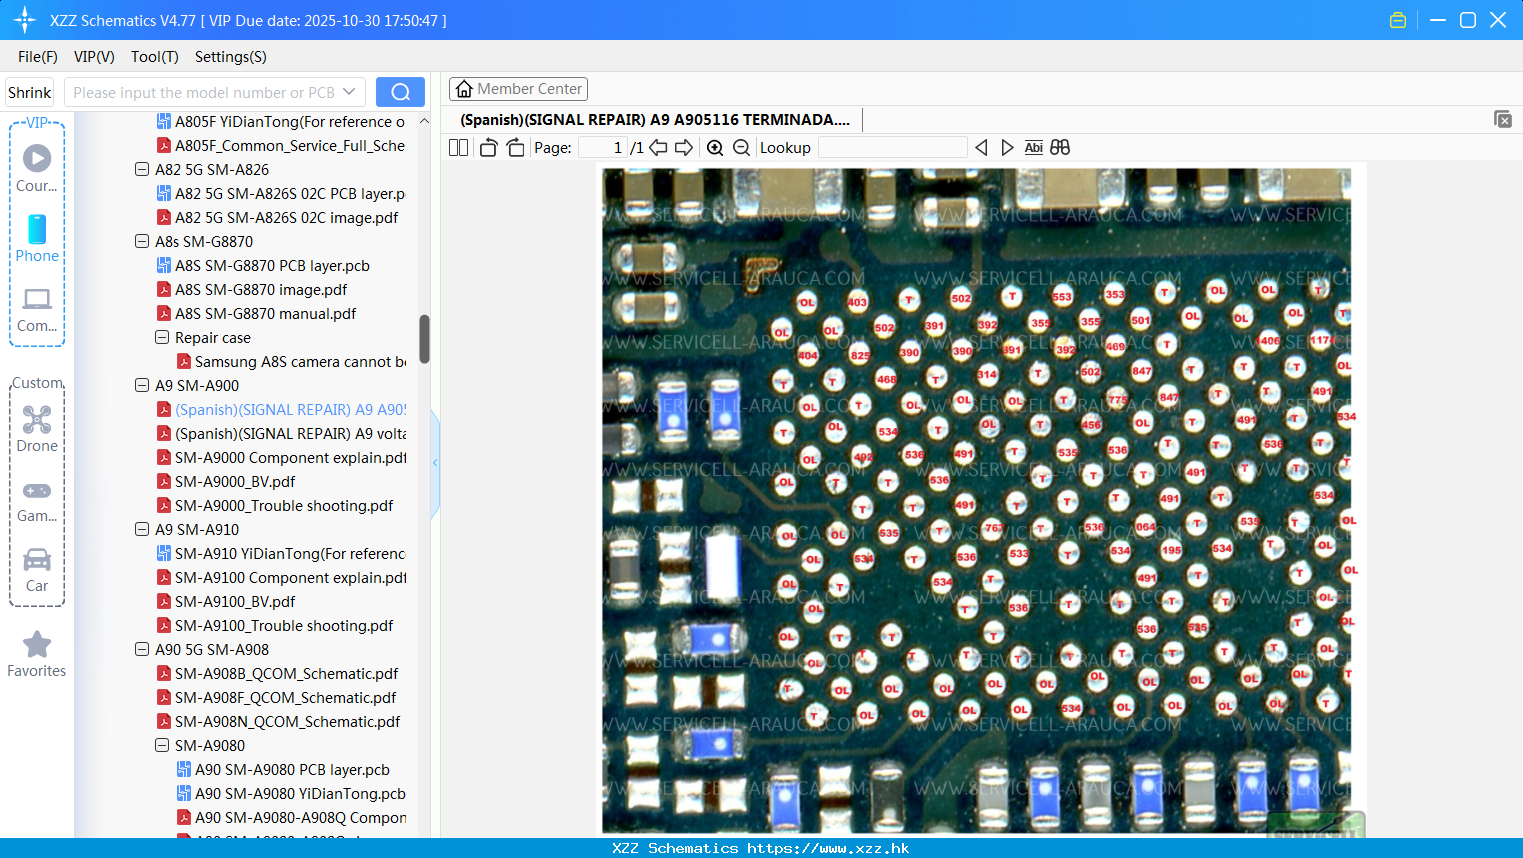
Task: Find next Lookup match
Action: (x=1007, y=148)
